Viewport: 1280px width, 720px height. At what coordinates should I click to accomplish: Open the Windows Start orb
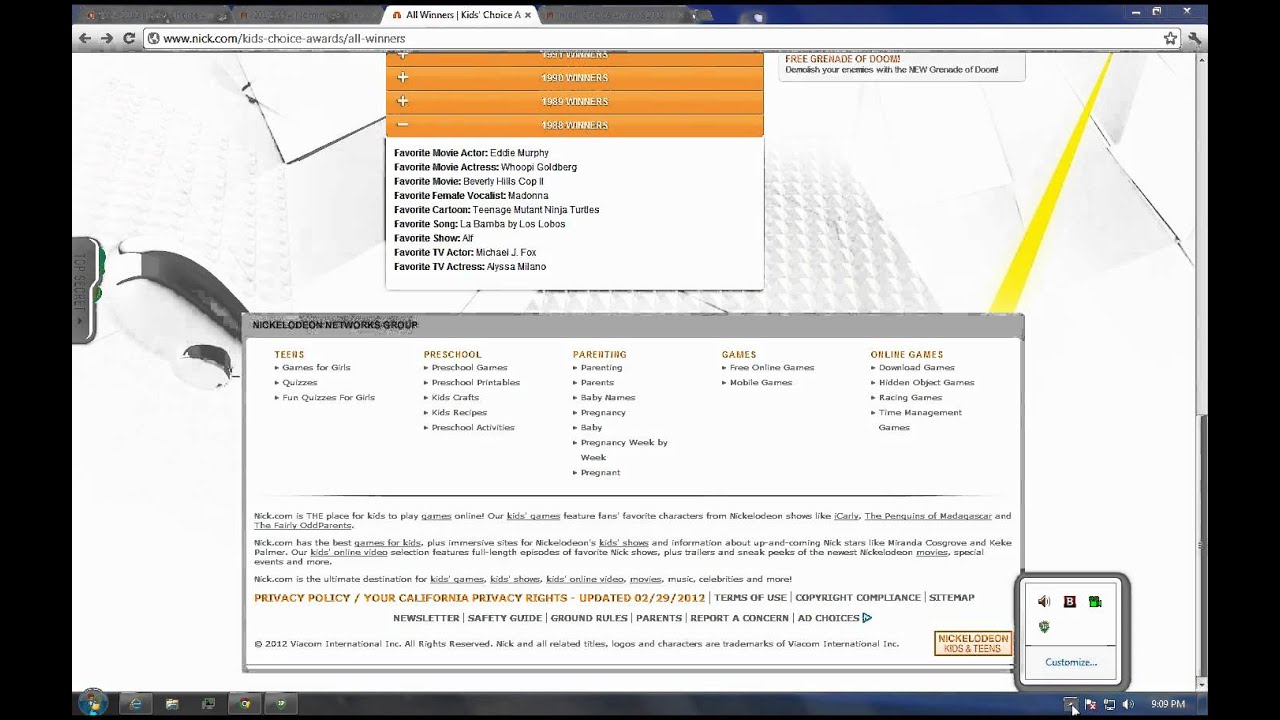(x=93, y=703)
